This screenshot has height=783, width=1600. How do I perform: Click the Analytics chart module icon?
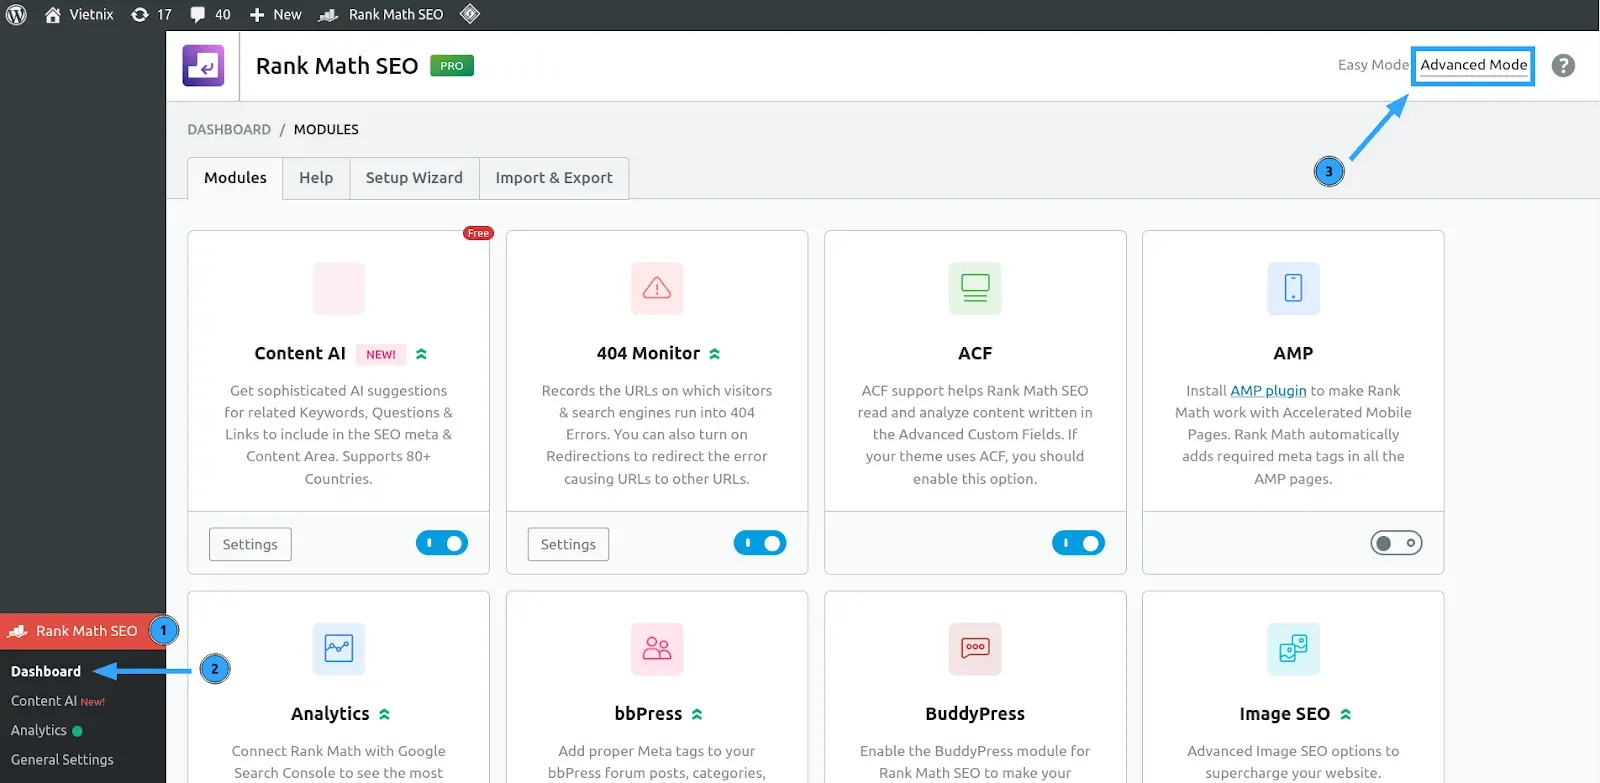coord(339,648)
